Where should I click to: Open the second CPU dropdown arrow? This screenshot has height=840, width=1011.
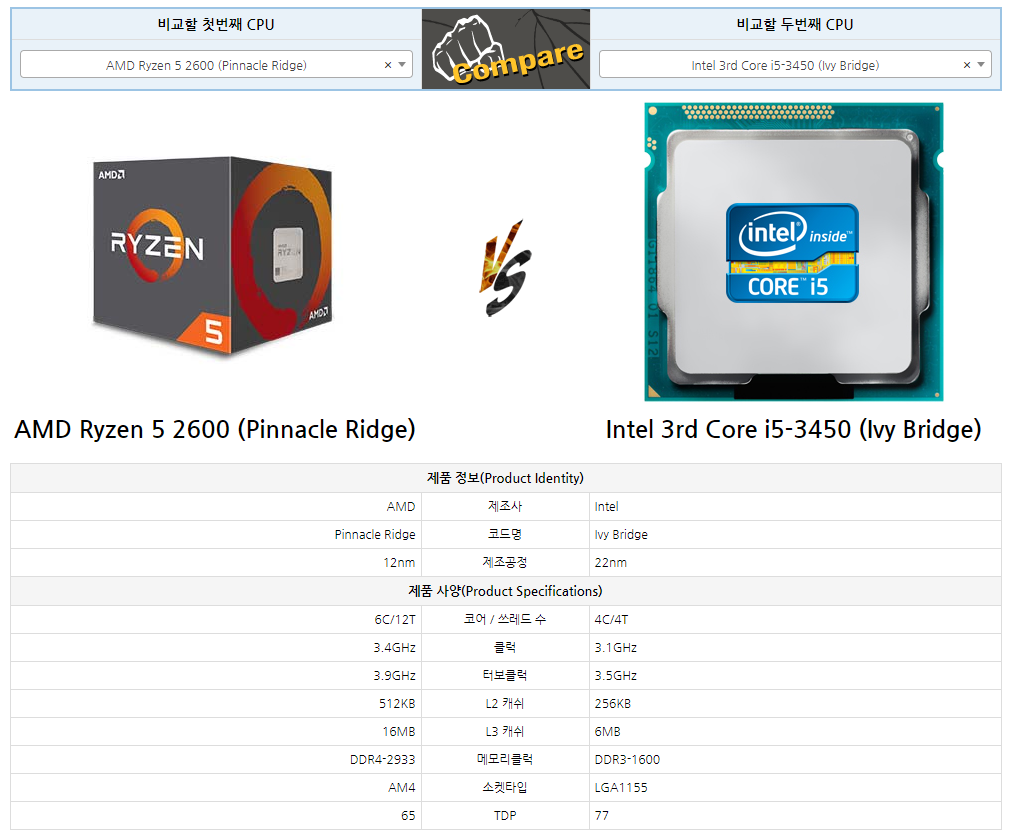coord(981,65)
